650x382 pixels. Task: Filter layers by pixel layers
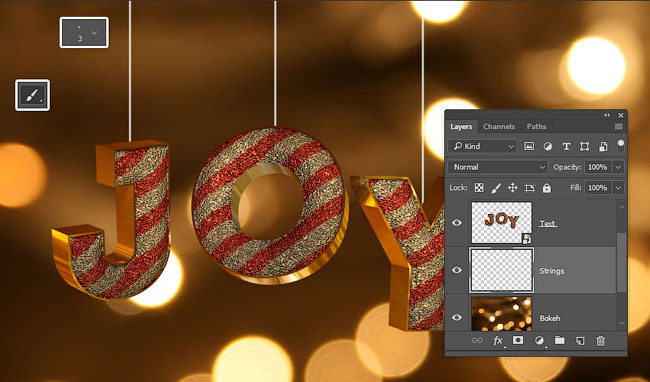[529, 146]
